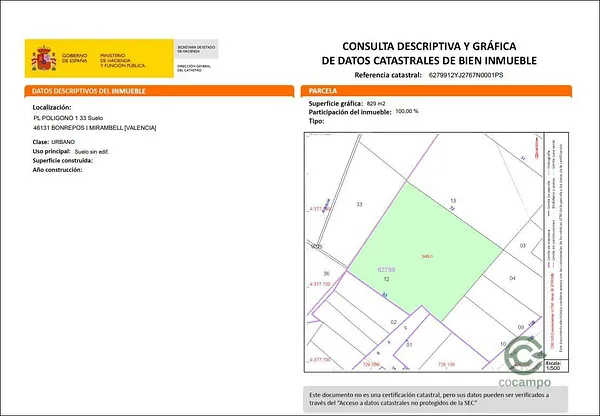Click parcel 13 on the cadastral map
This screenshot has height=416, width=600.
coord(453,201)
